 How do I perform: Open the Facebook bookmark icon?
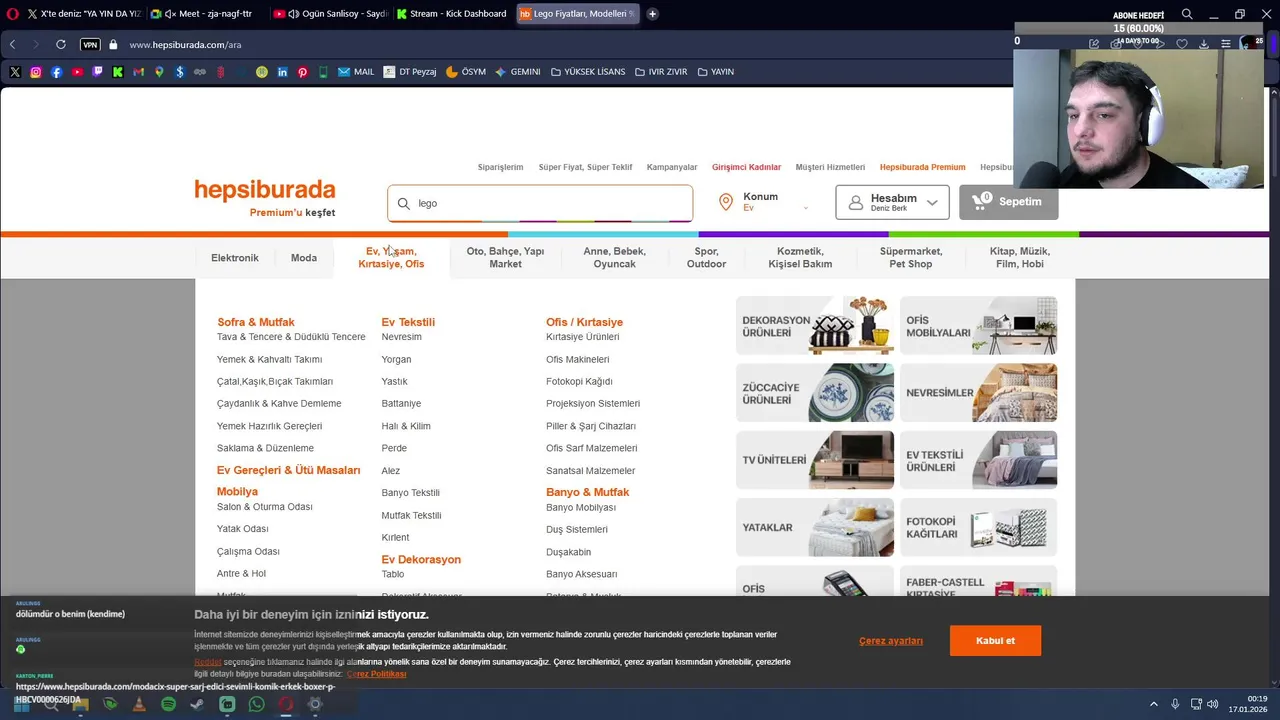coord(56,72)
